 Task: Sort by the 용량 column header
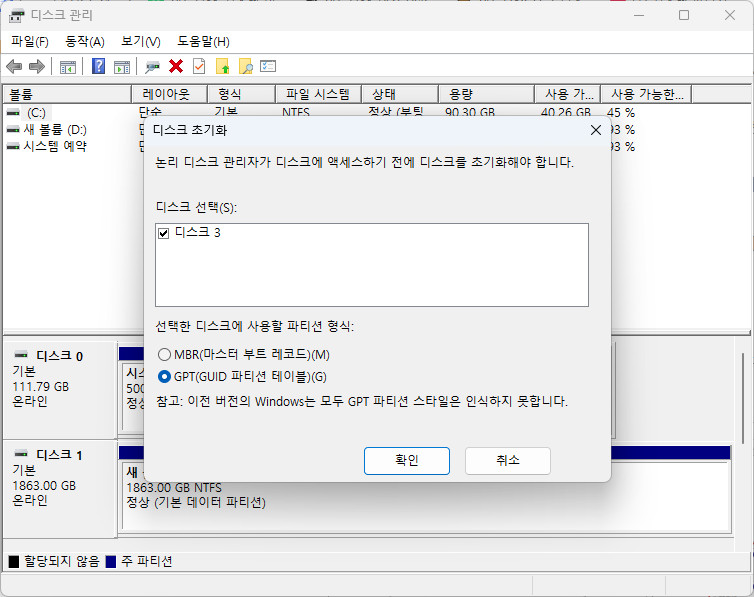point(487,94)
